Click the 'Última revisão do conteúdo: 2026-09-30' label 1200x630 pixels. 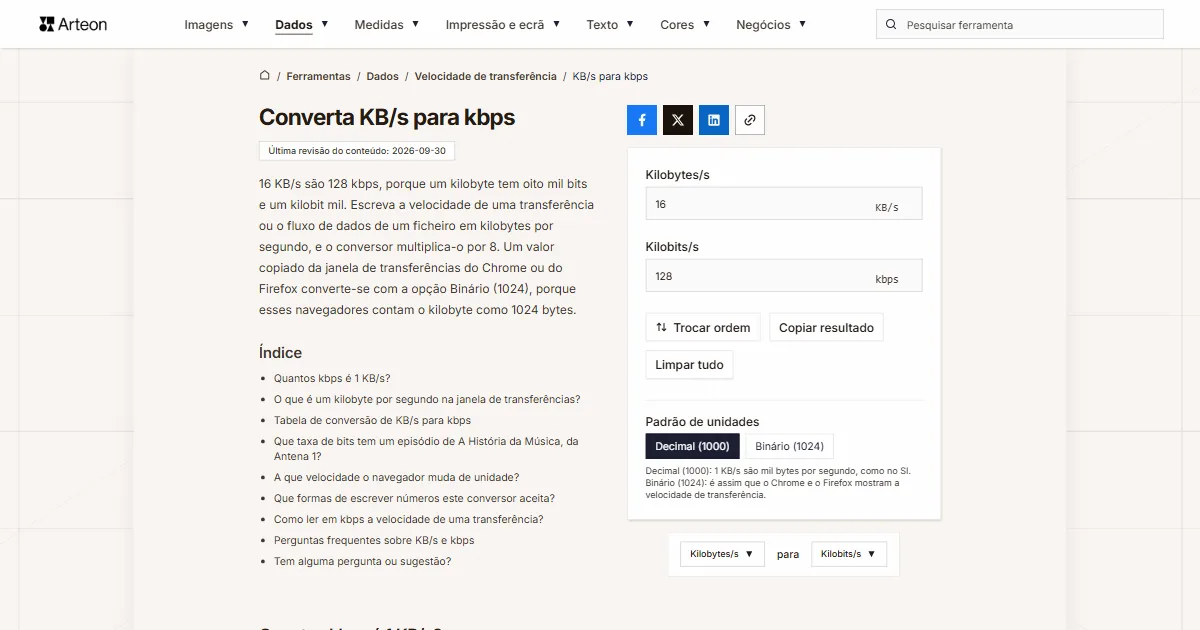357,151
